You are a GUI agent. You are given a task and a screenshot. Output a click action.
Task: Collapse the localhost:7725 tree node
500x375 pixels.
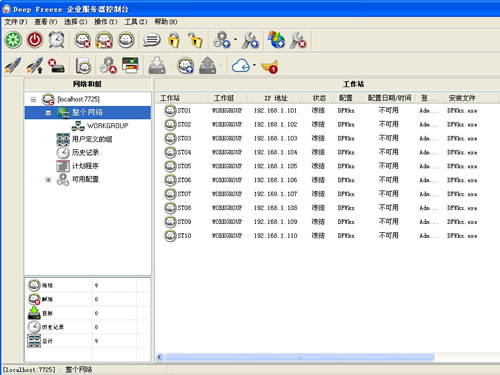point(33,99)
